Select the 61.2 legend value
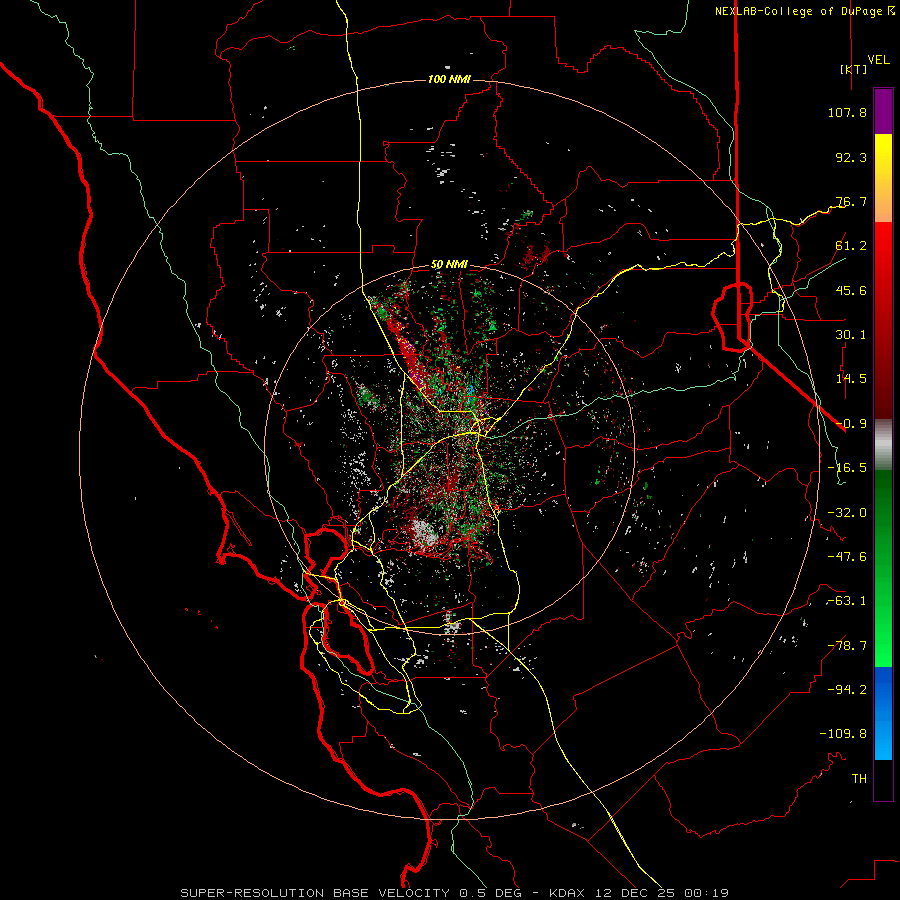900x900 pixels. (851, 246)
